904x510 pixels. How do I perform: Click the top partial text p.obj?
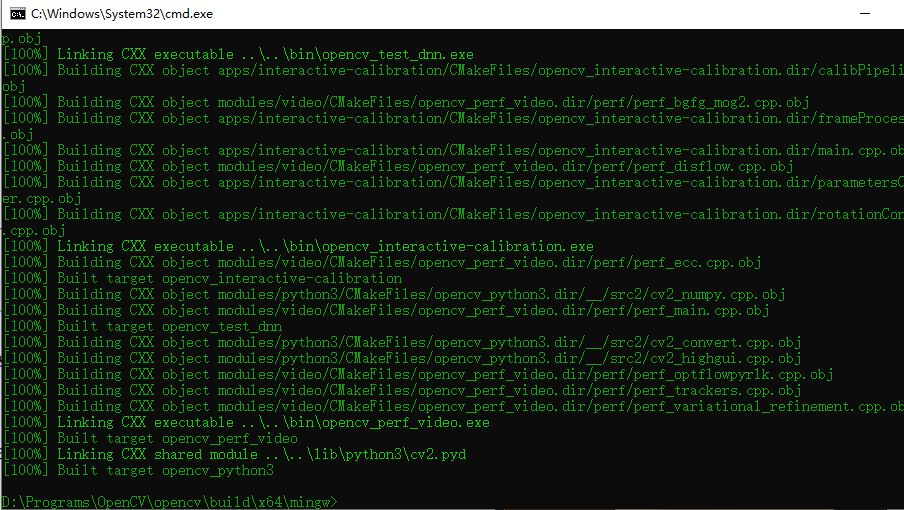tap(21, 39)
